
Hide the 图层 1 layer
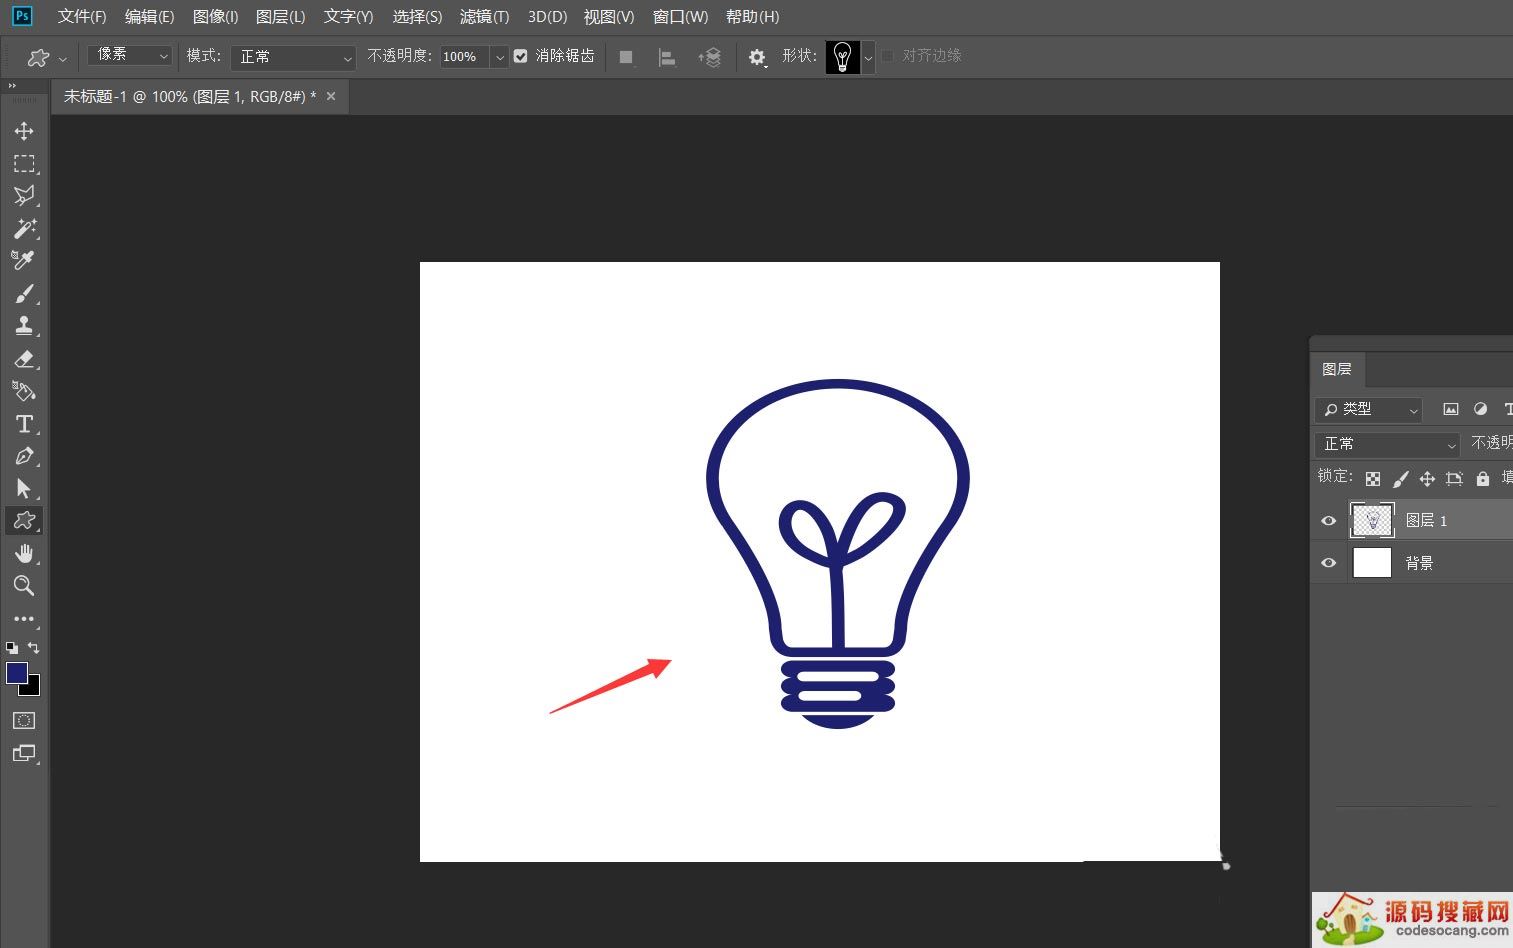(1328, 520)
